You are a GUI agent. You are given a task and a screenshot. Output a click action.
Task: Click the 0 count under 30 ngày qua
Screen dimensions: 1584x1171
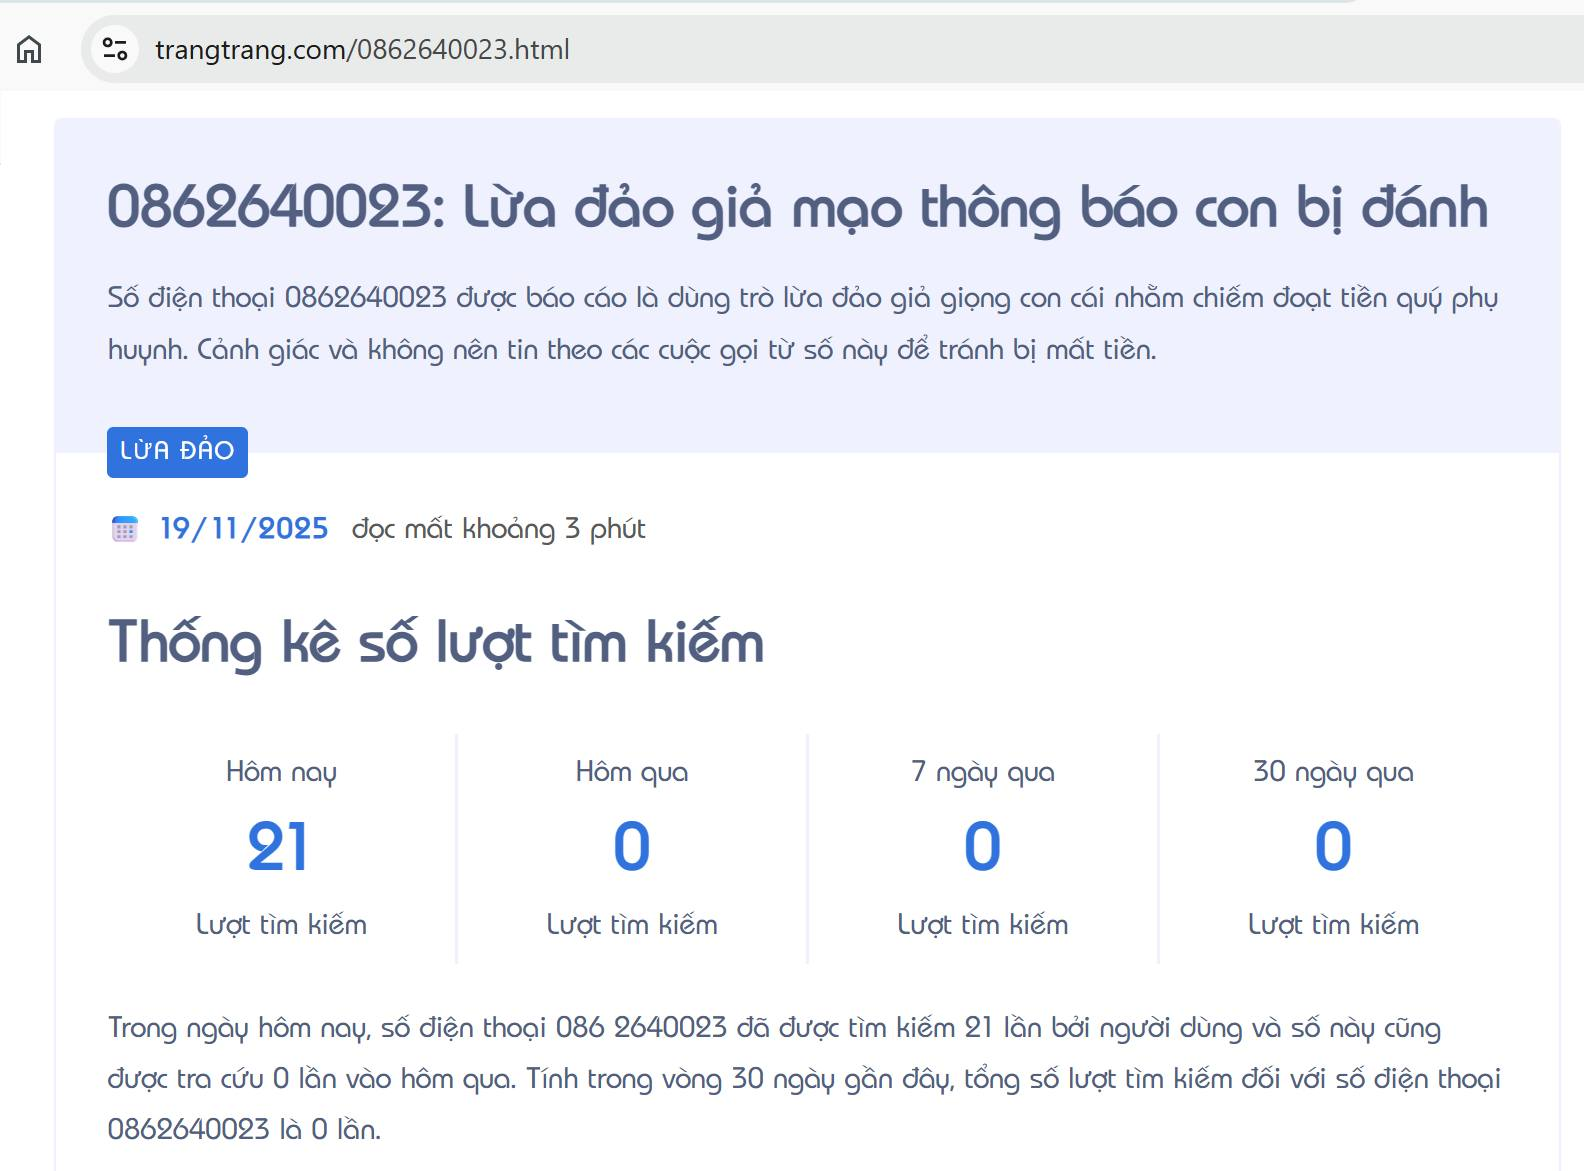click(1333, 847)
